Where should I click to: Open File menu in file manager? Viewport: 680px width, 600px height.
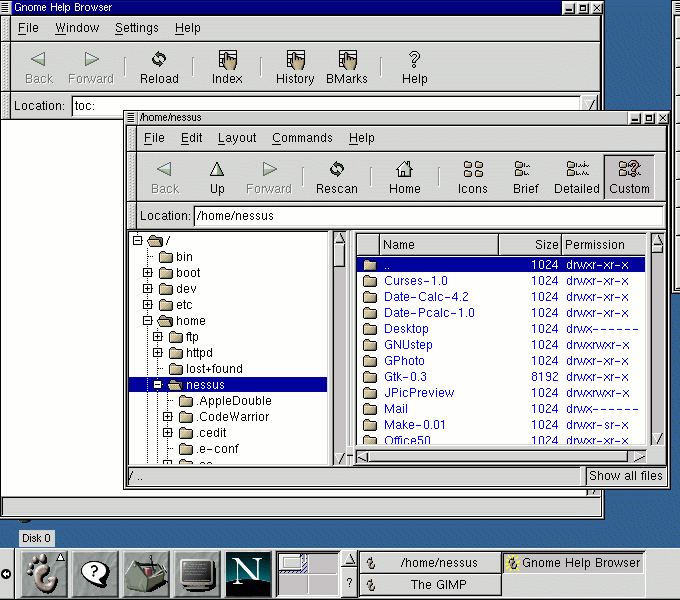click(154, 138)
